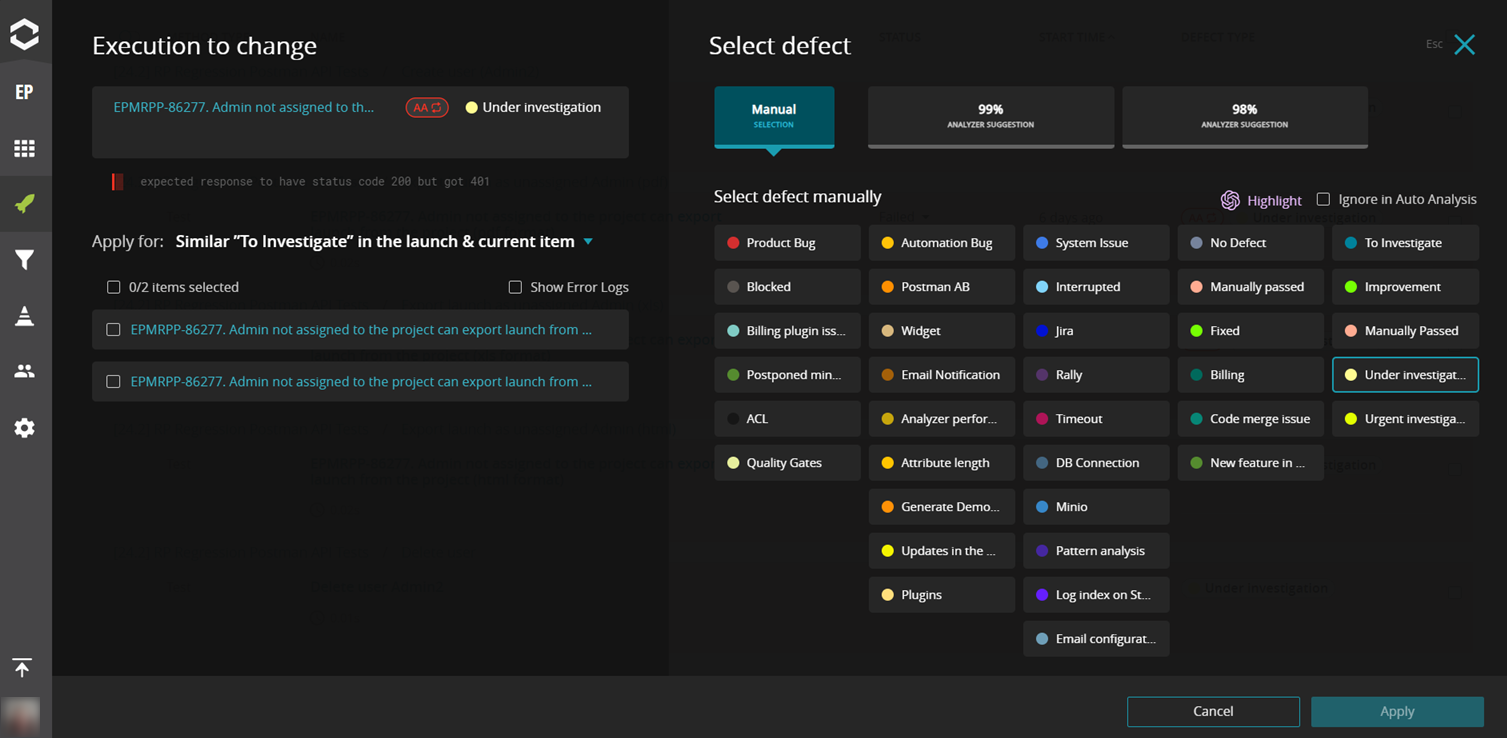Image resolution: width=1507 pixels, height=738 pixels.
Task: Pick Manually passed next to Interrupted
Action: point(1251,287)
